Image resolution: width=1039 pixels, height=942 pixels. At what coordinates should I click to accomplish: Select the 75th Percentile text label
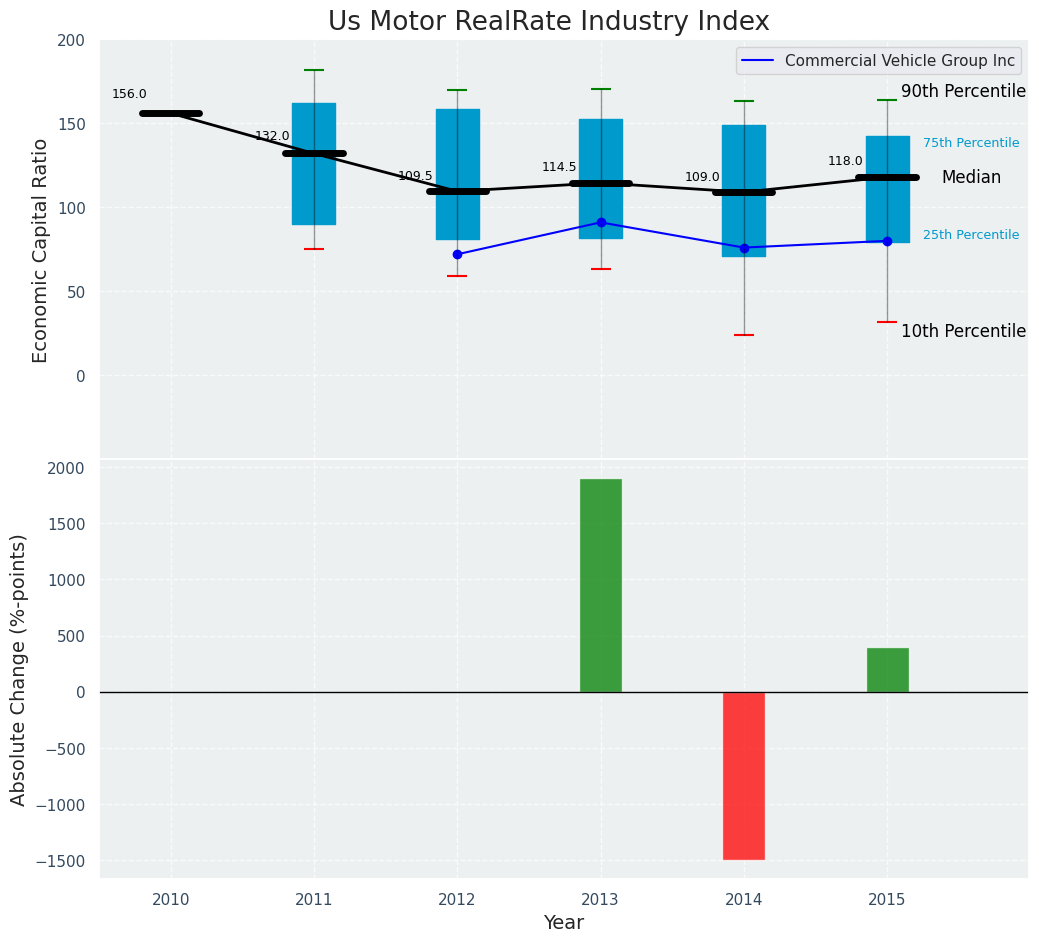[970, 143]
